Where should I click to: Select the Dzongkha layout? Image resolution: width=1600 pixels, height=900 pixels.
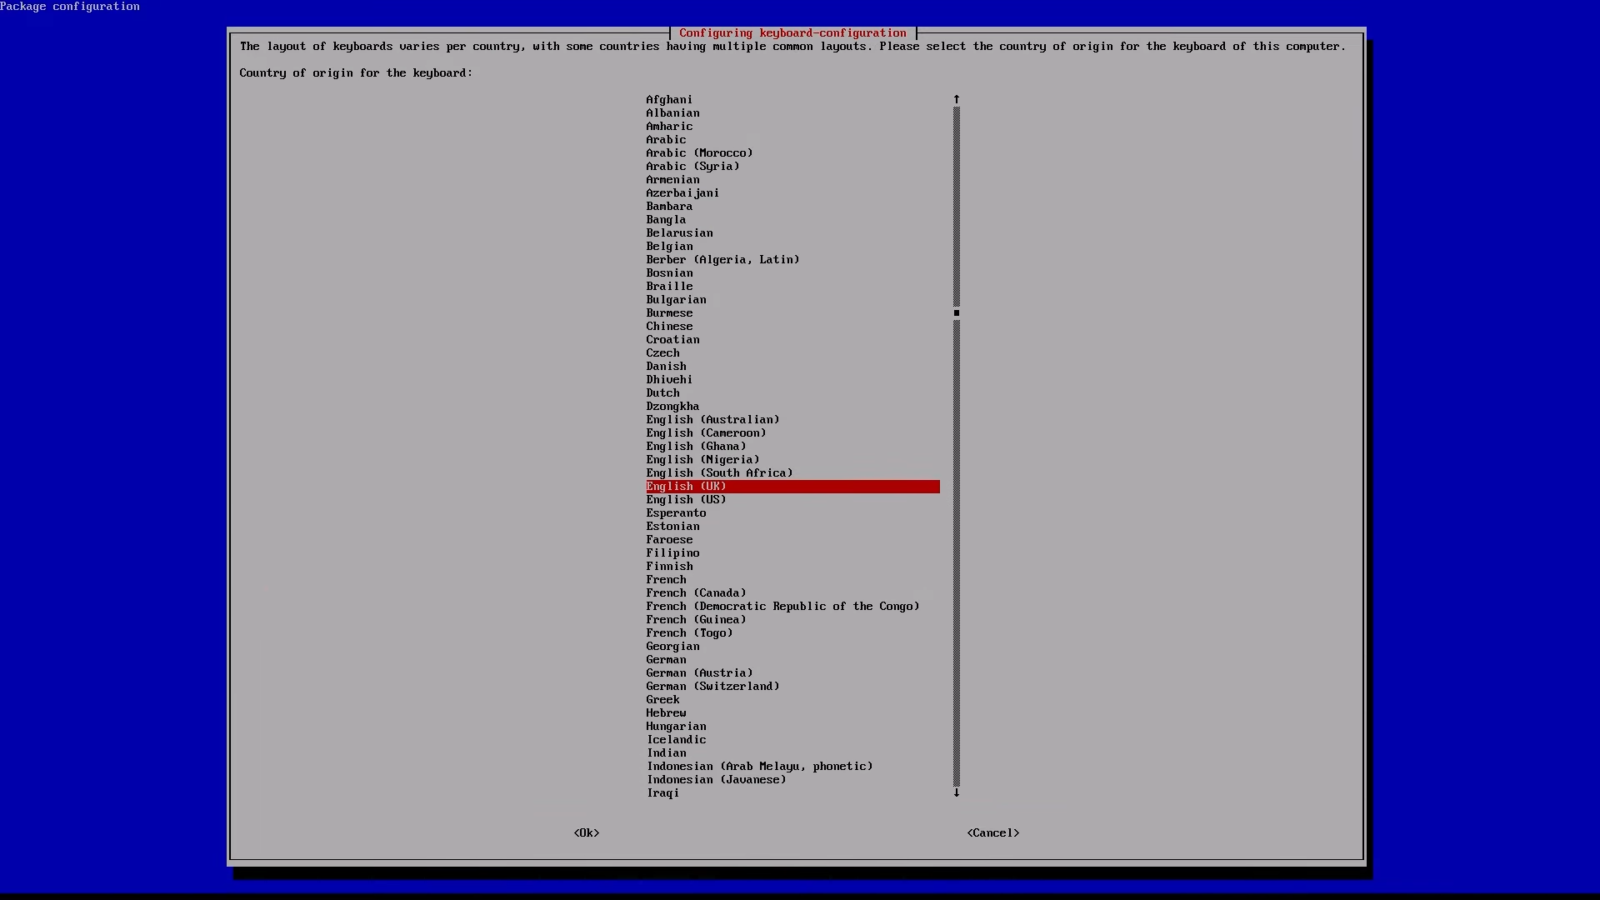click(x=672, y=406)
